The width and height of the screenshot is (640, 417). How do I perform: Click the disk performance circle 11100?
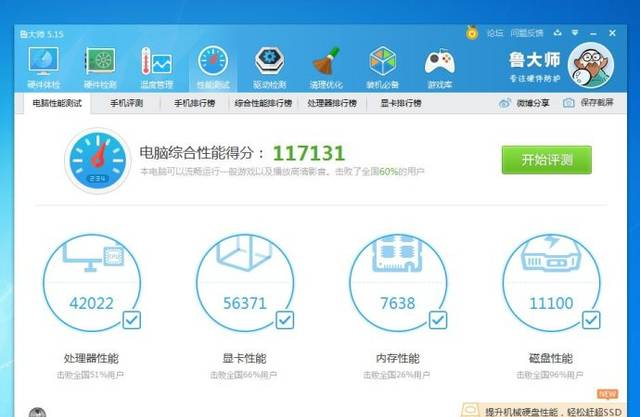point(551,283)
